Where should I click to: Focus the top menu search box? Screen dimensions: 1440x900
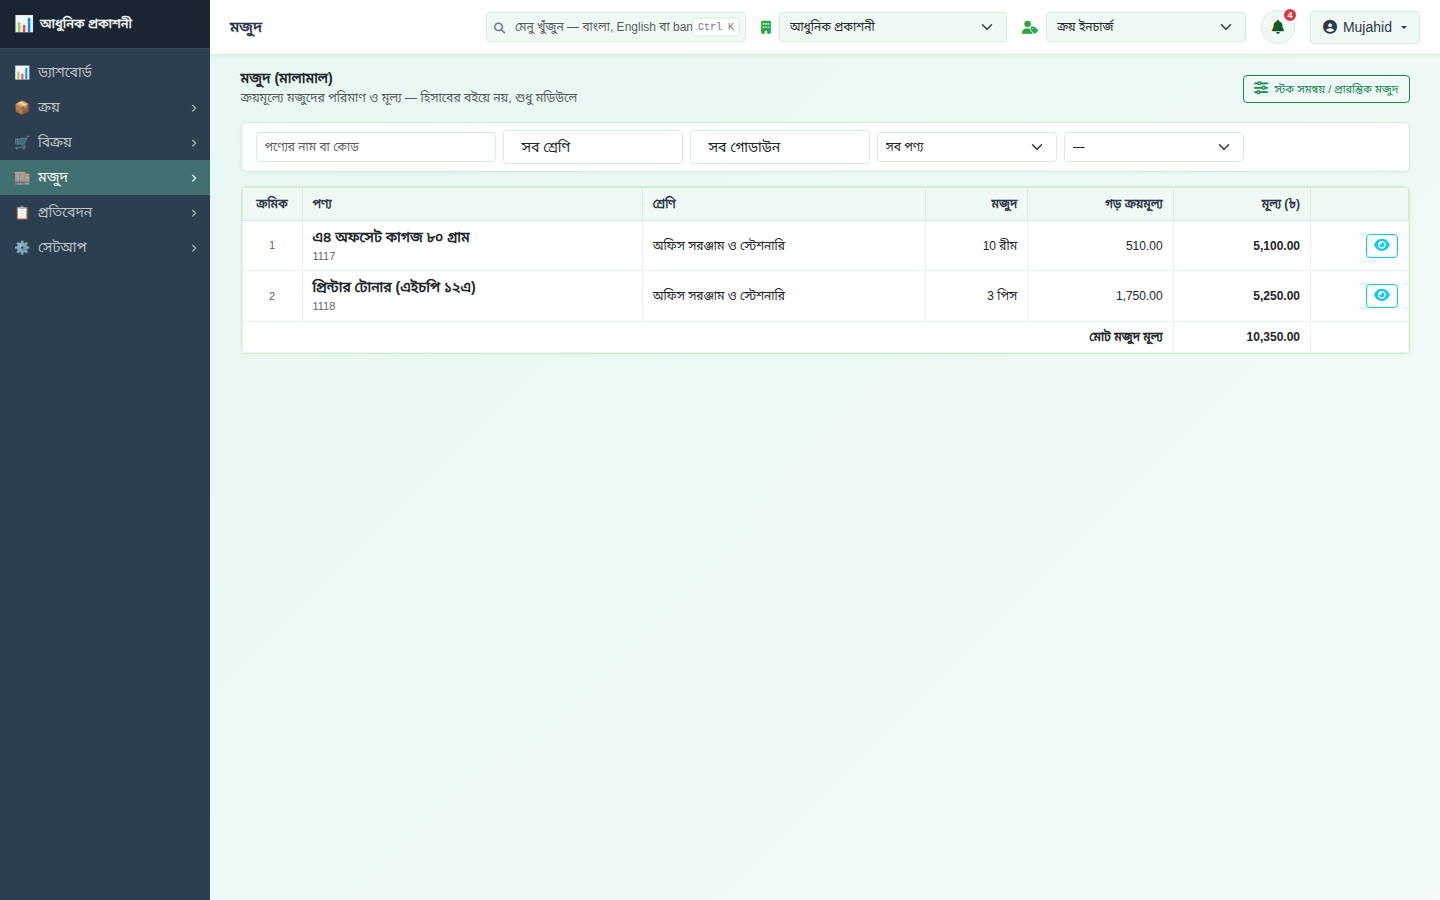pos(616,27)
